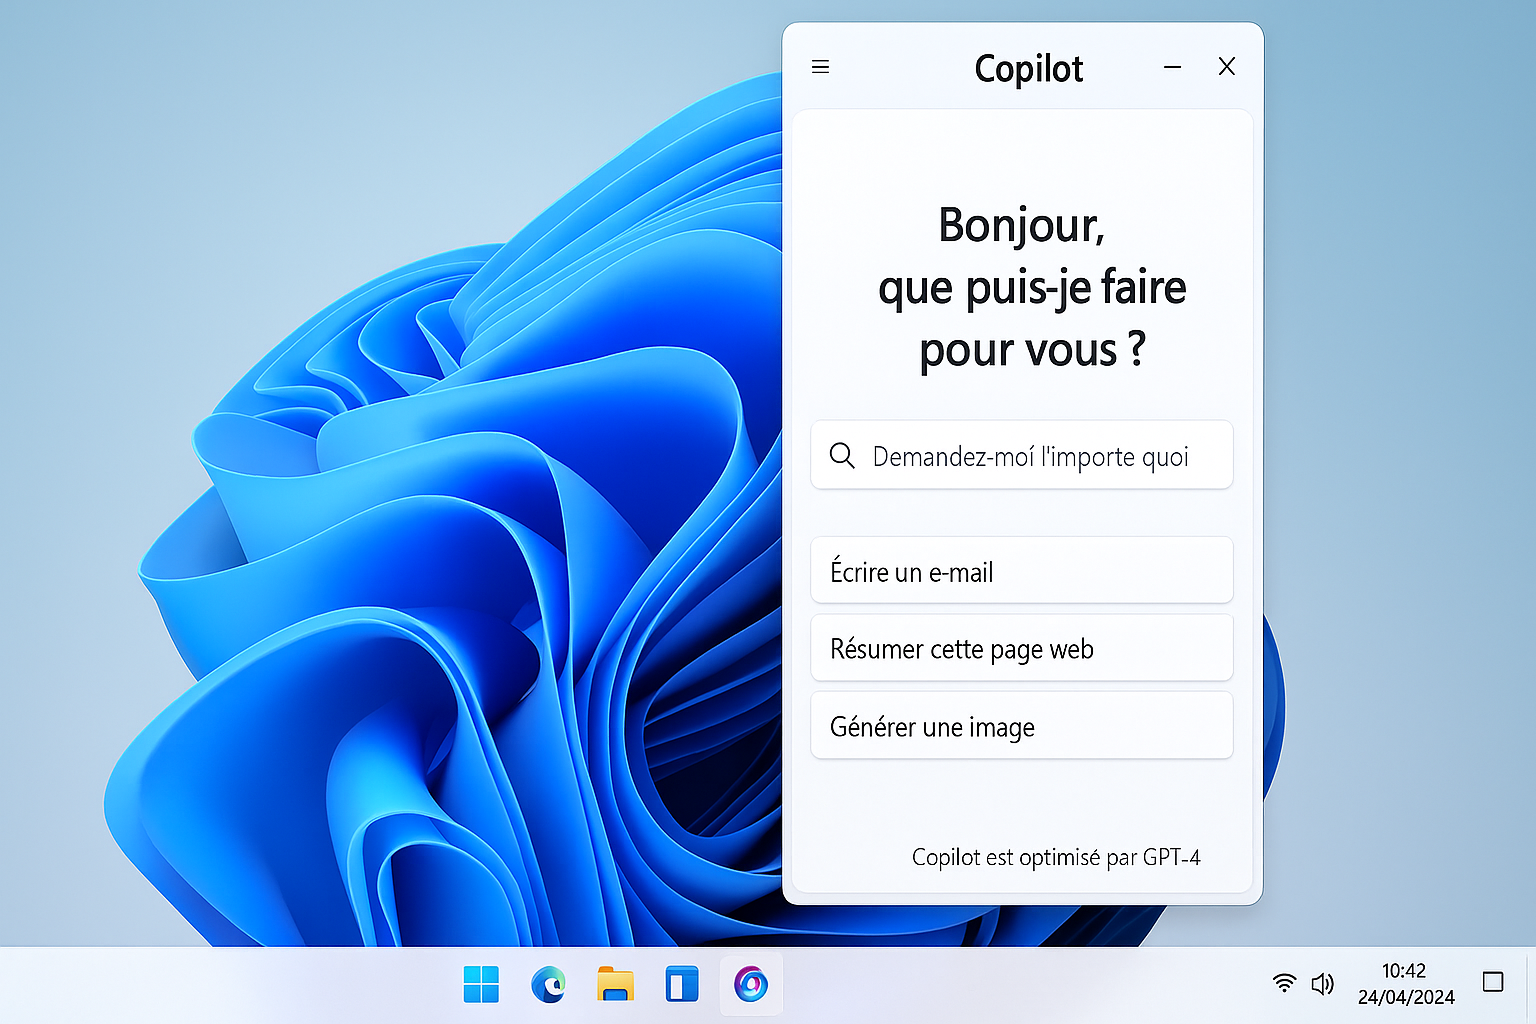1536x1024 pixels.
Task: Click the Copilot taskbar icon
Action: click(x=751, y=985)
